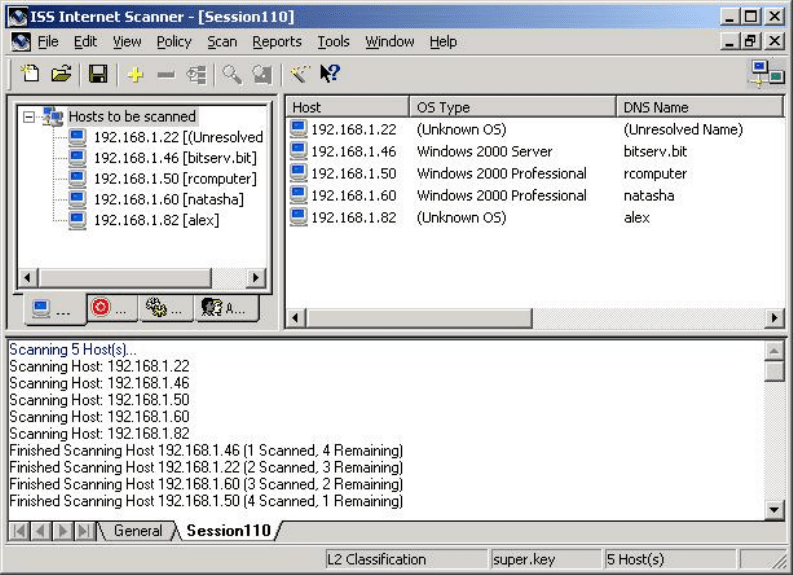Click the wand wizard toolbar icon
The image size is (793, 575).
pos(299,74)
